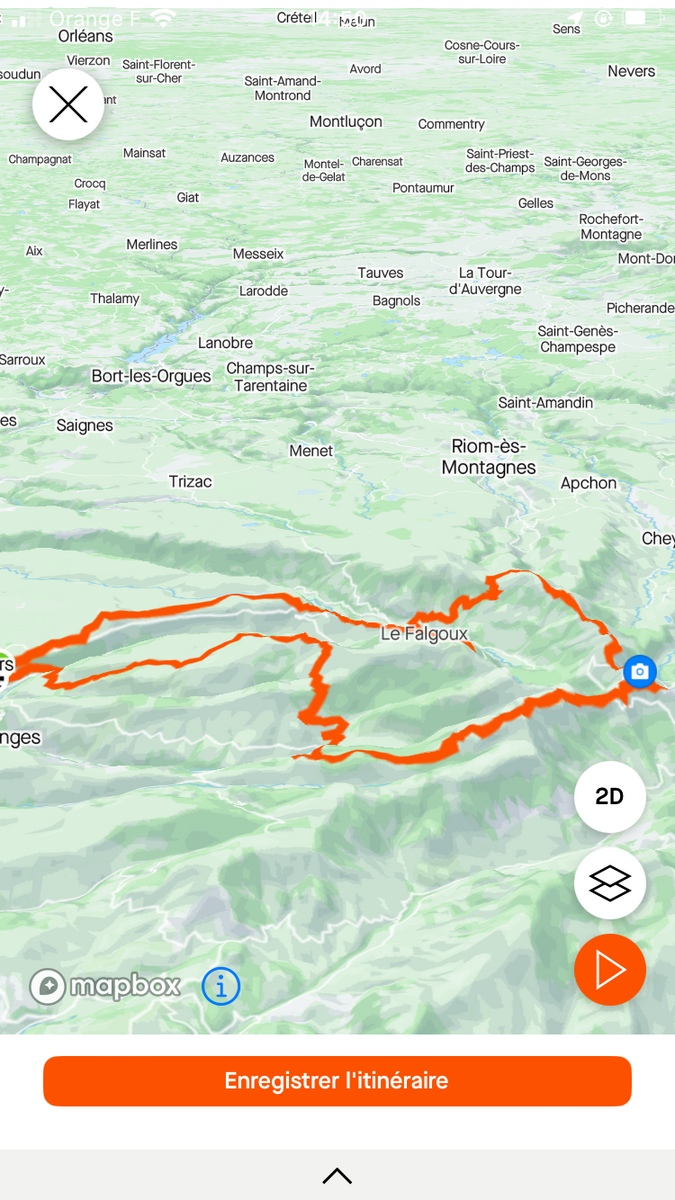
Task: Tap the location arrow status icon
Action: pos(576,18)
